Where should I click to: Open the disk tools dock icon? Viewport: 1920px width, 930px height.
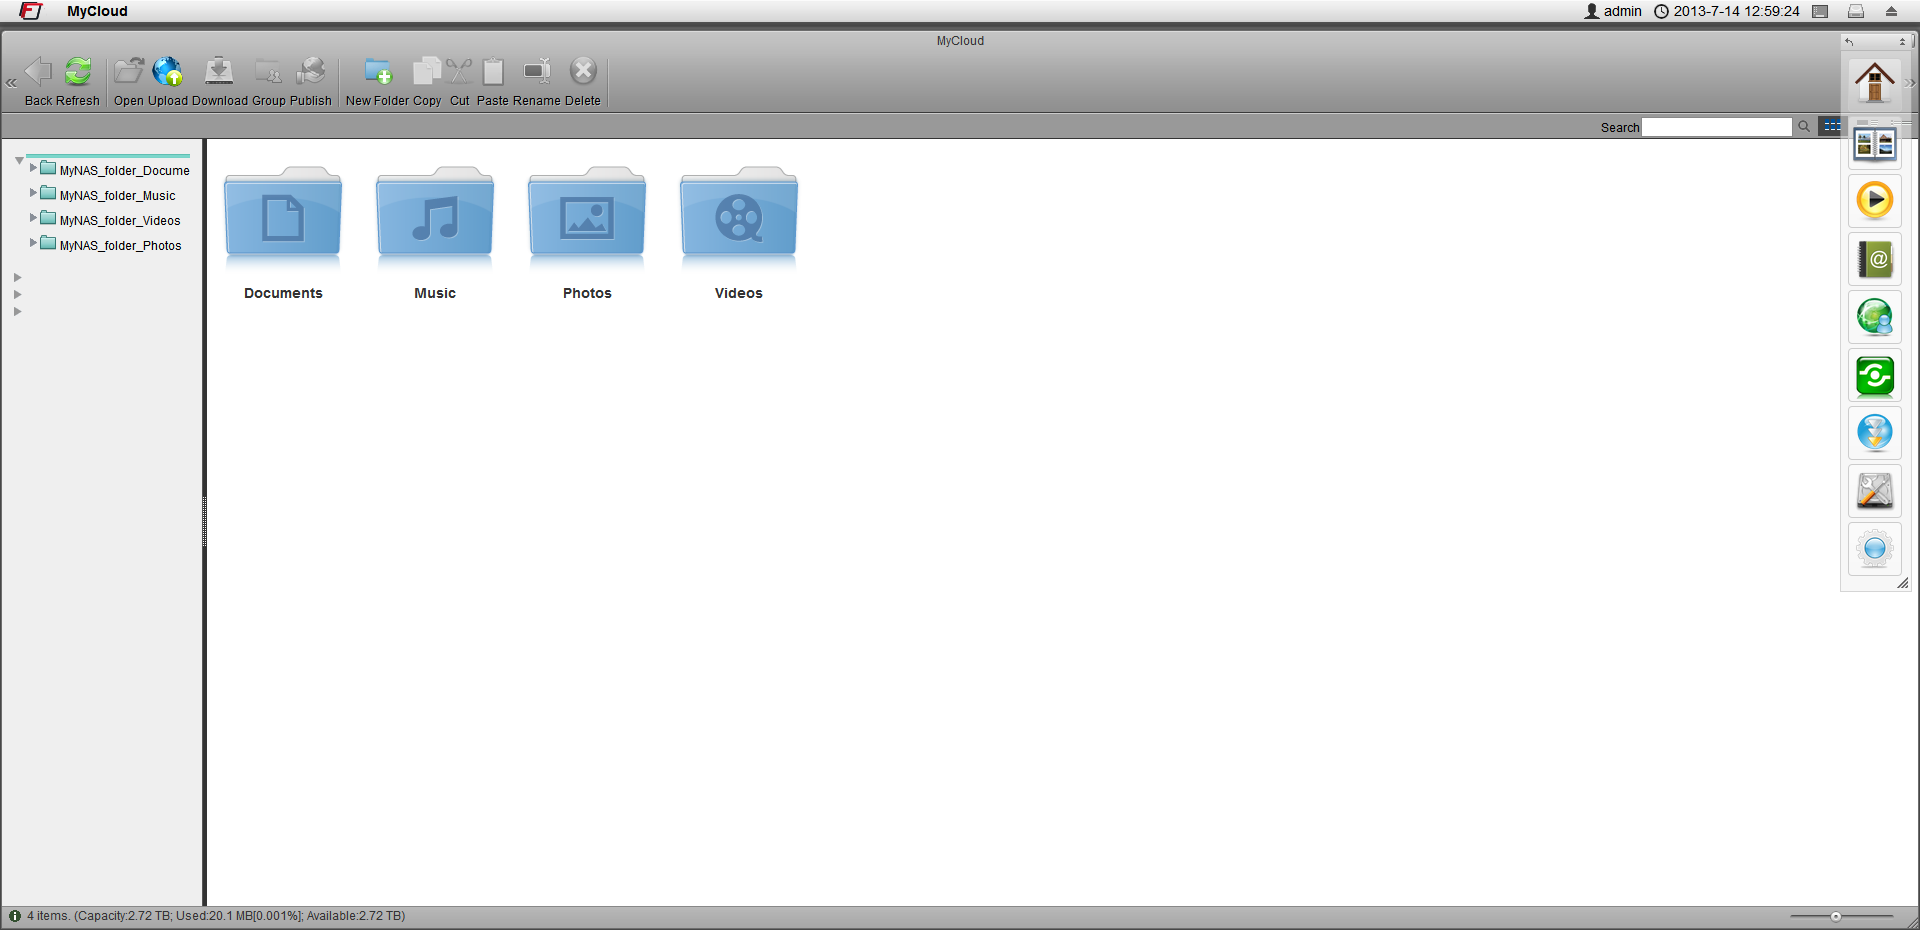point(1875,491)
